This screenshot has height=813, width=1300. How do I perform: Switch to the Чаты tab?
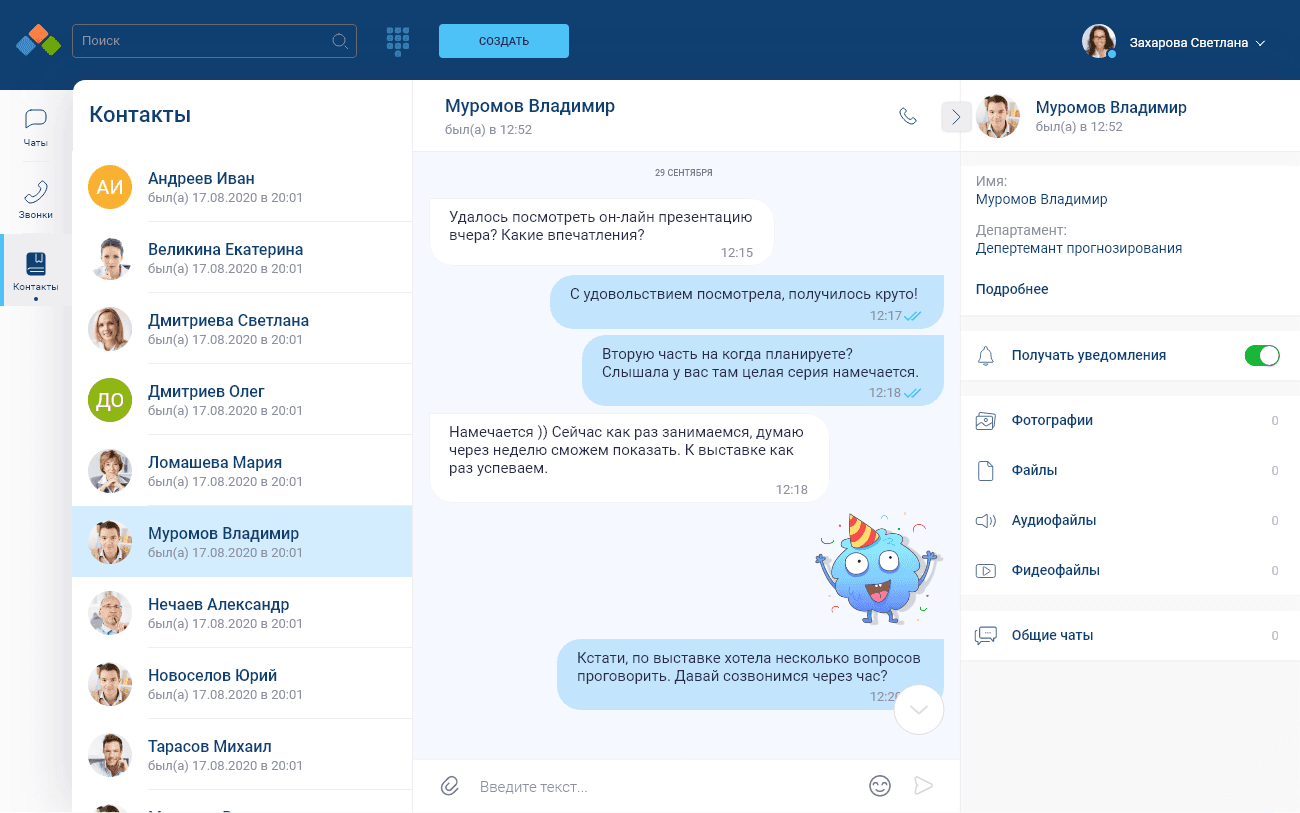[x=35, y=127]
